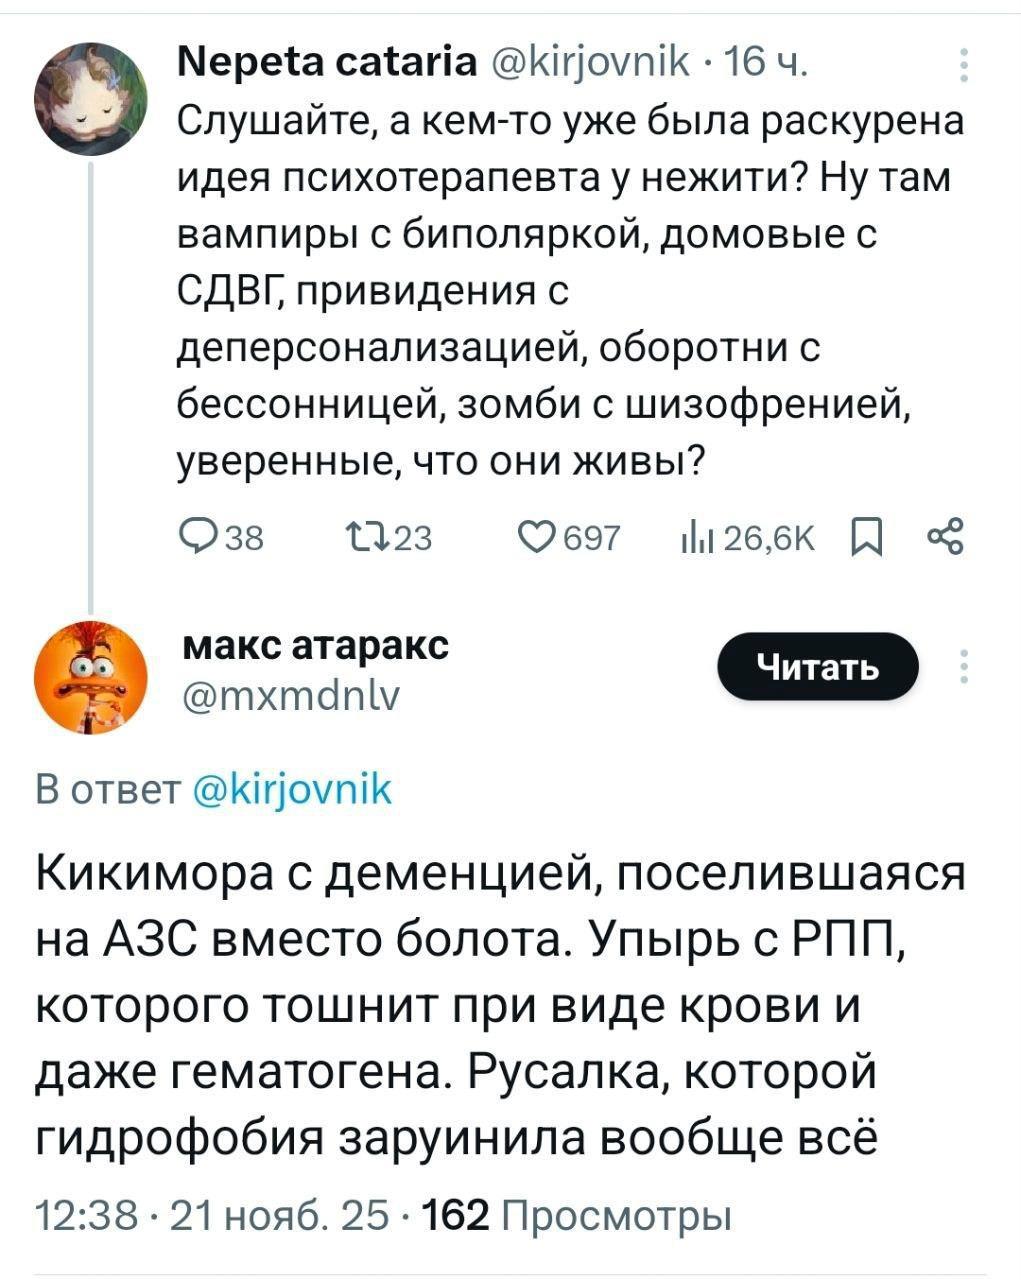The image size is (1021, 1280).
Task: Open макс атаракс's profile avatar
Action: point(91,677)
